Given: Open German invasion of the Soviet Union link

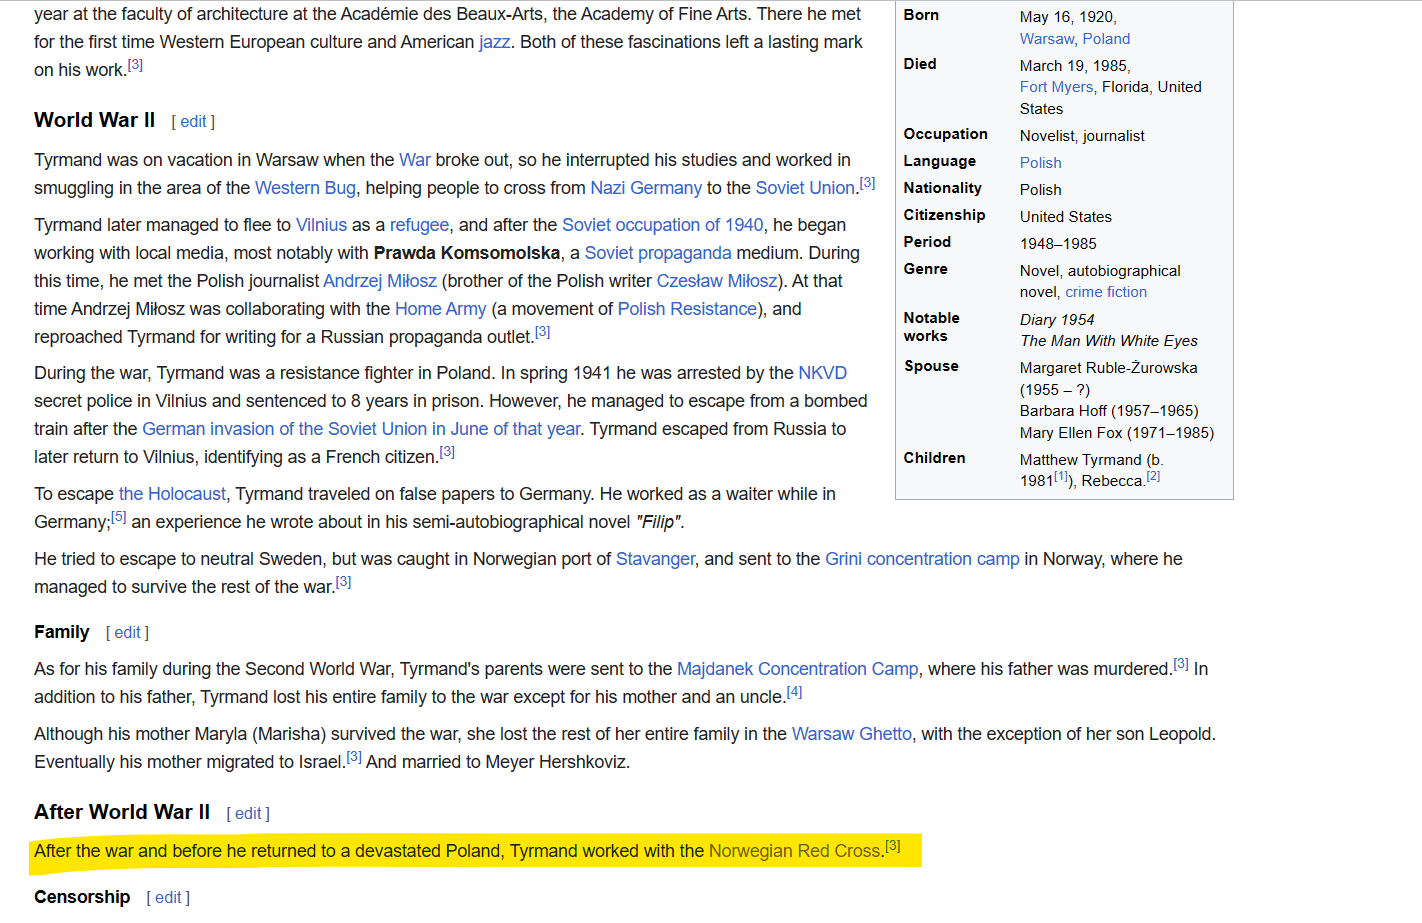Looking at the screenshot, I should (361, 429).
